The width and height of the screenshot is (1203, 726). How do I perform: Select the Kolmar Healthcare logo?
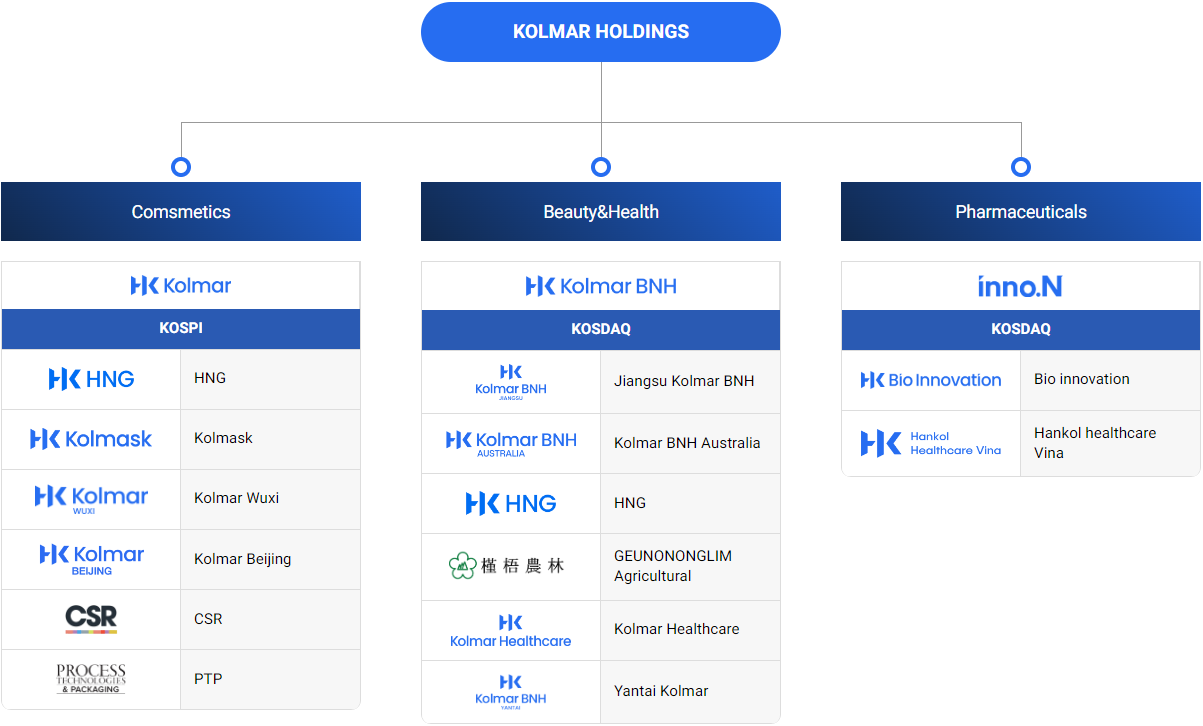[511, 631]
